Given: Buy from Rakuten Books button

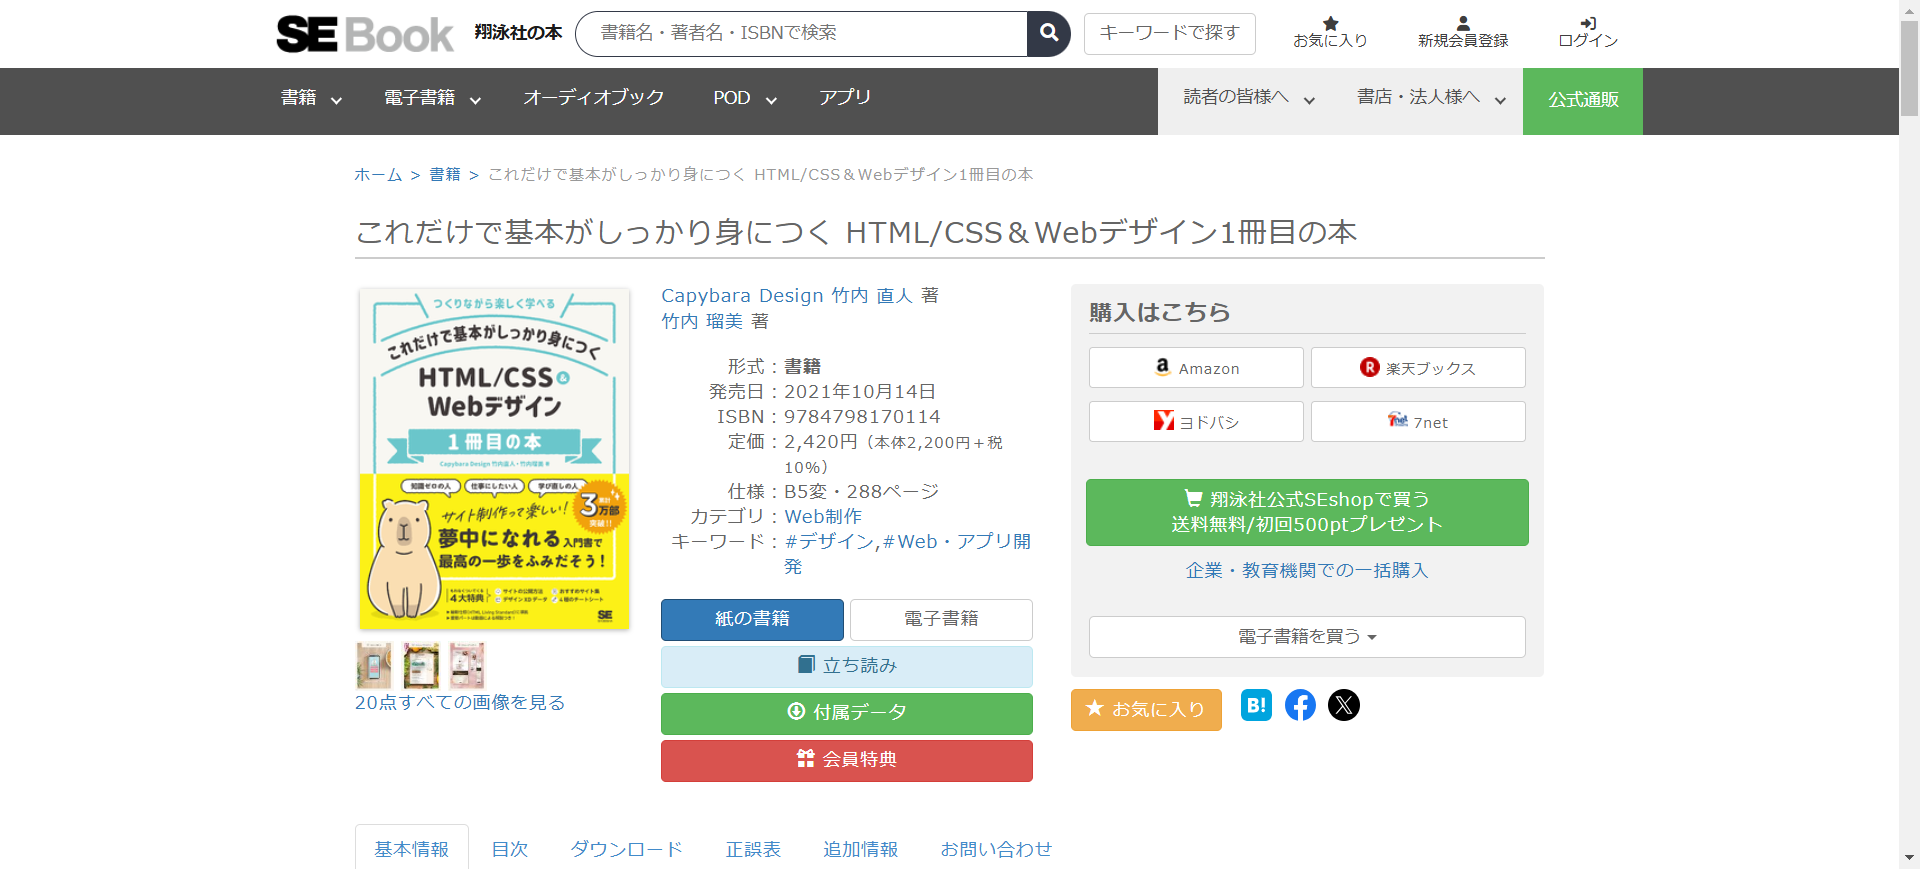Looking at the screenshot, I should 1418,368.
